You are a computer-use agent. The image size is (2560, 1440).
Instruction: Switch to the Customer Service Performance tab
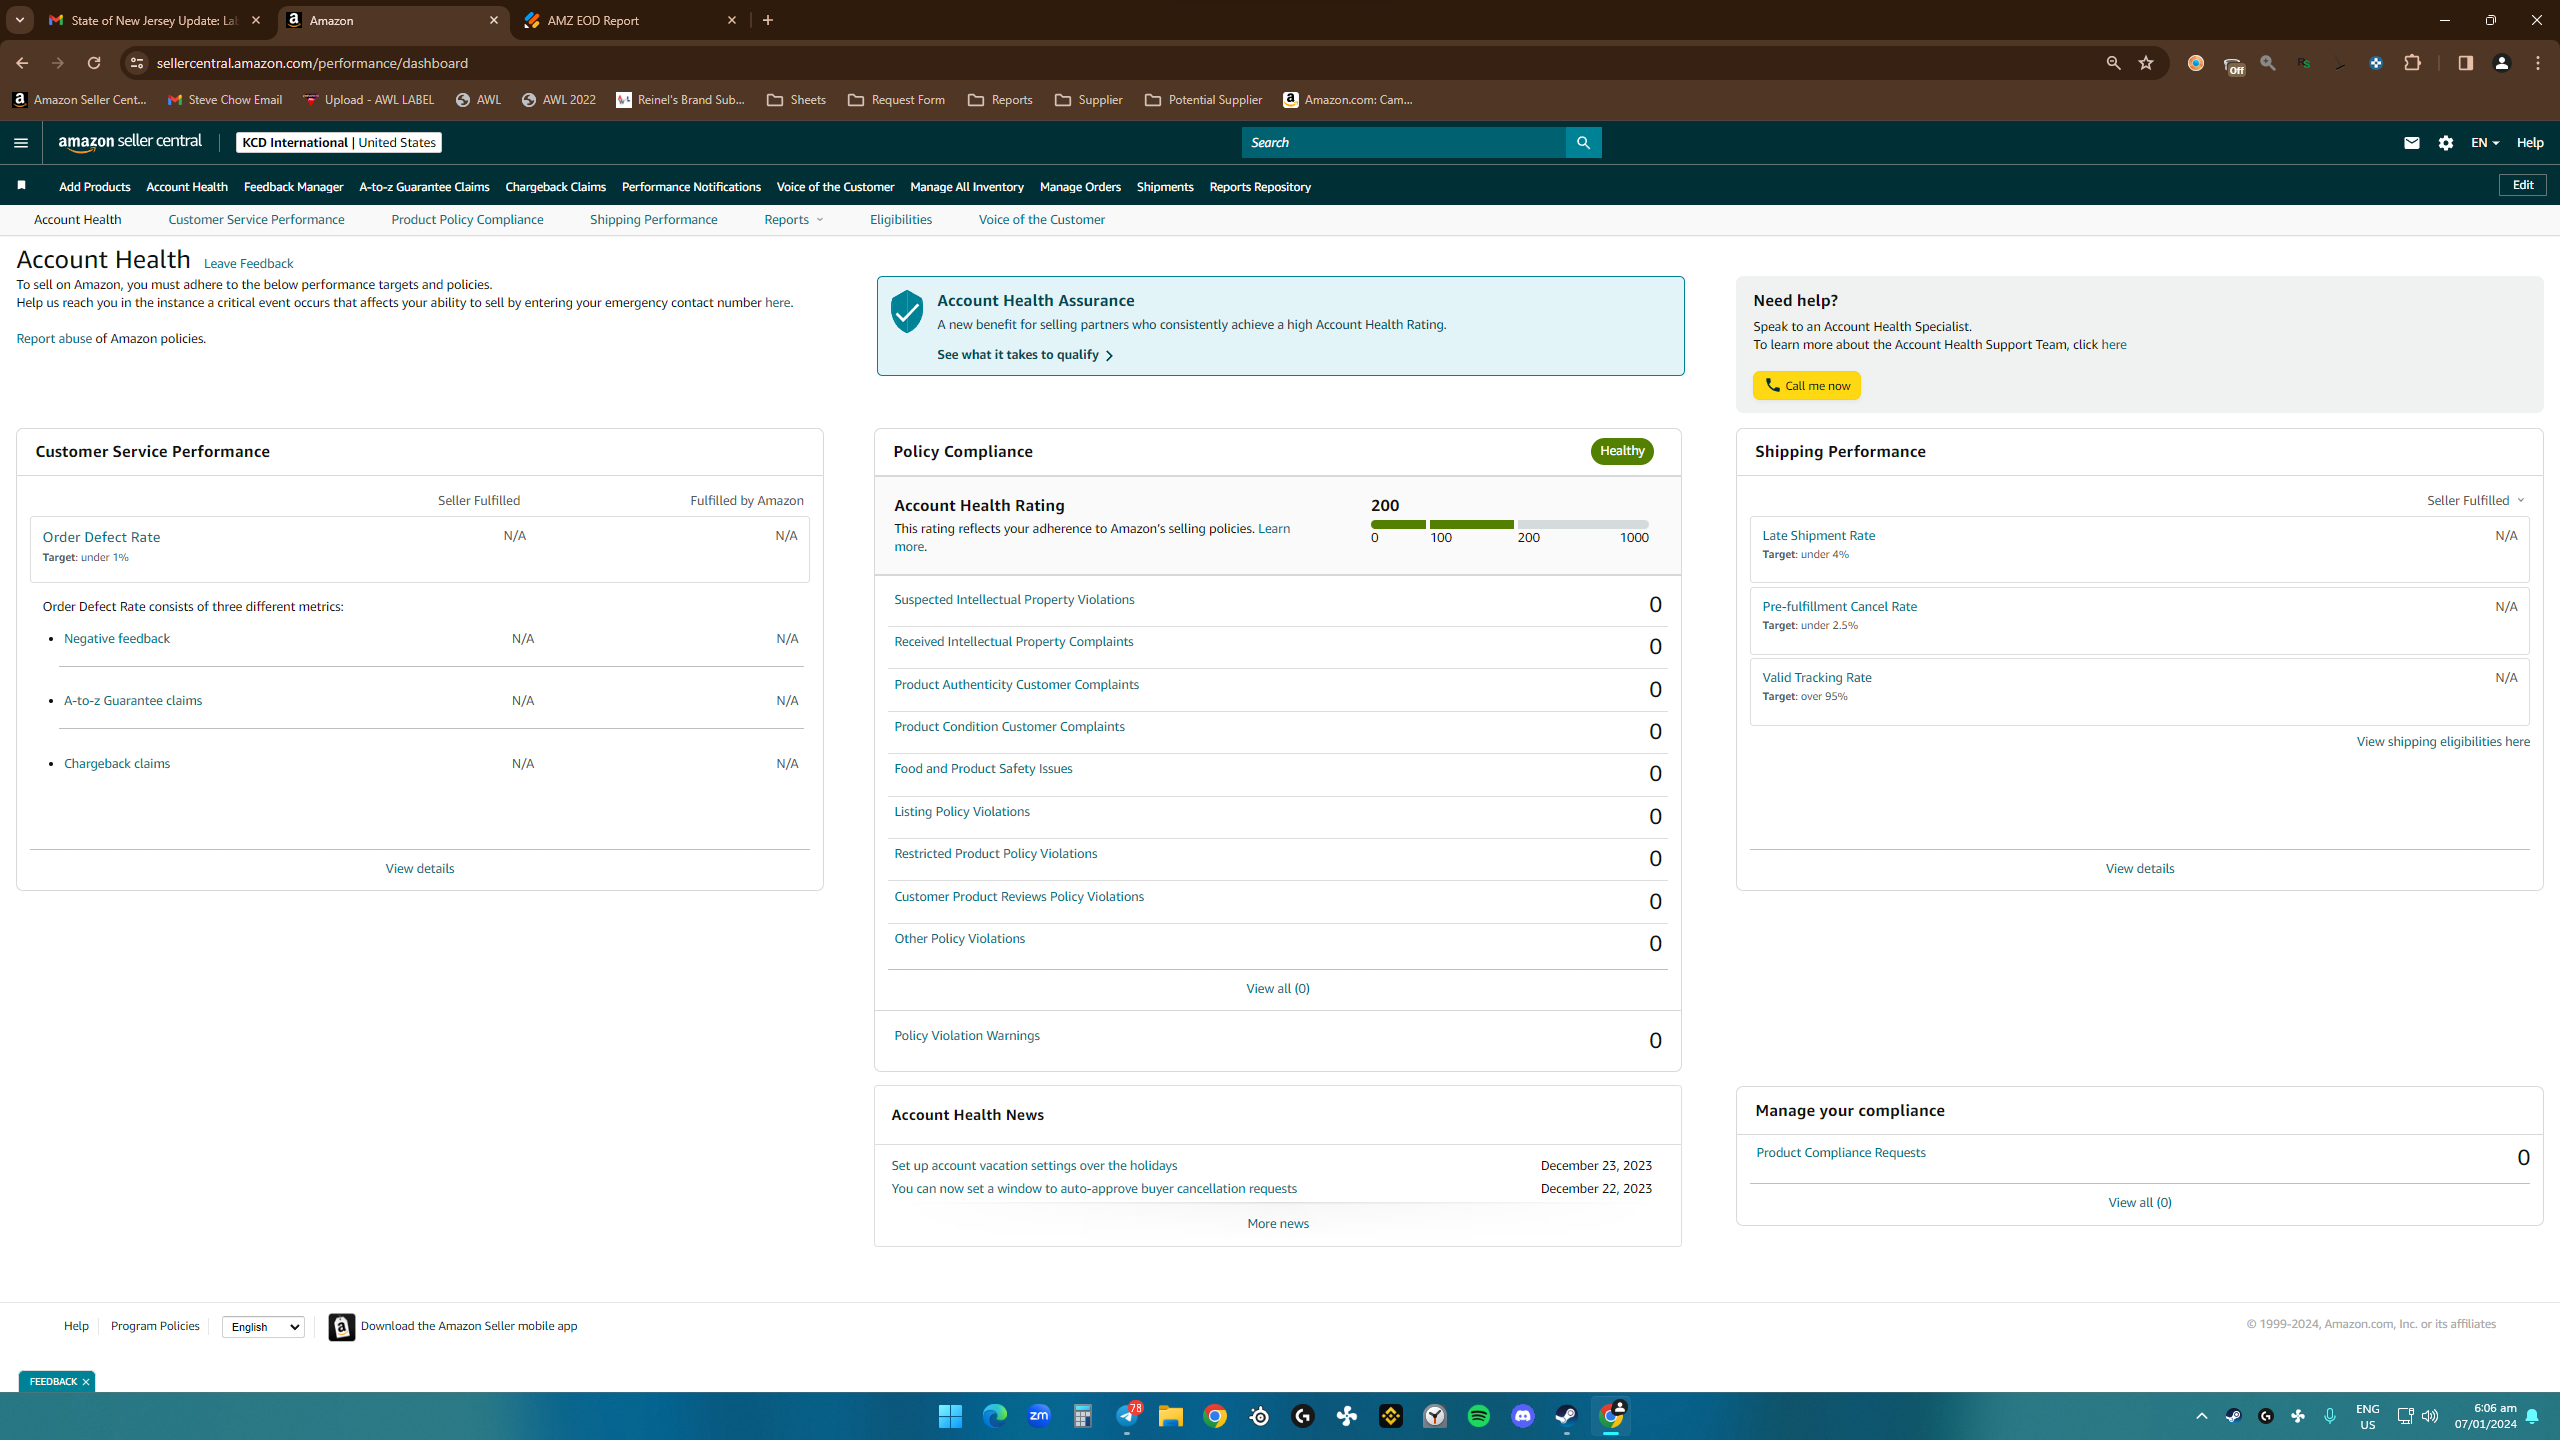(x=256, y=220)
